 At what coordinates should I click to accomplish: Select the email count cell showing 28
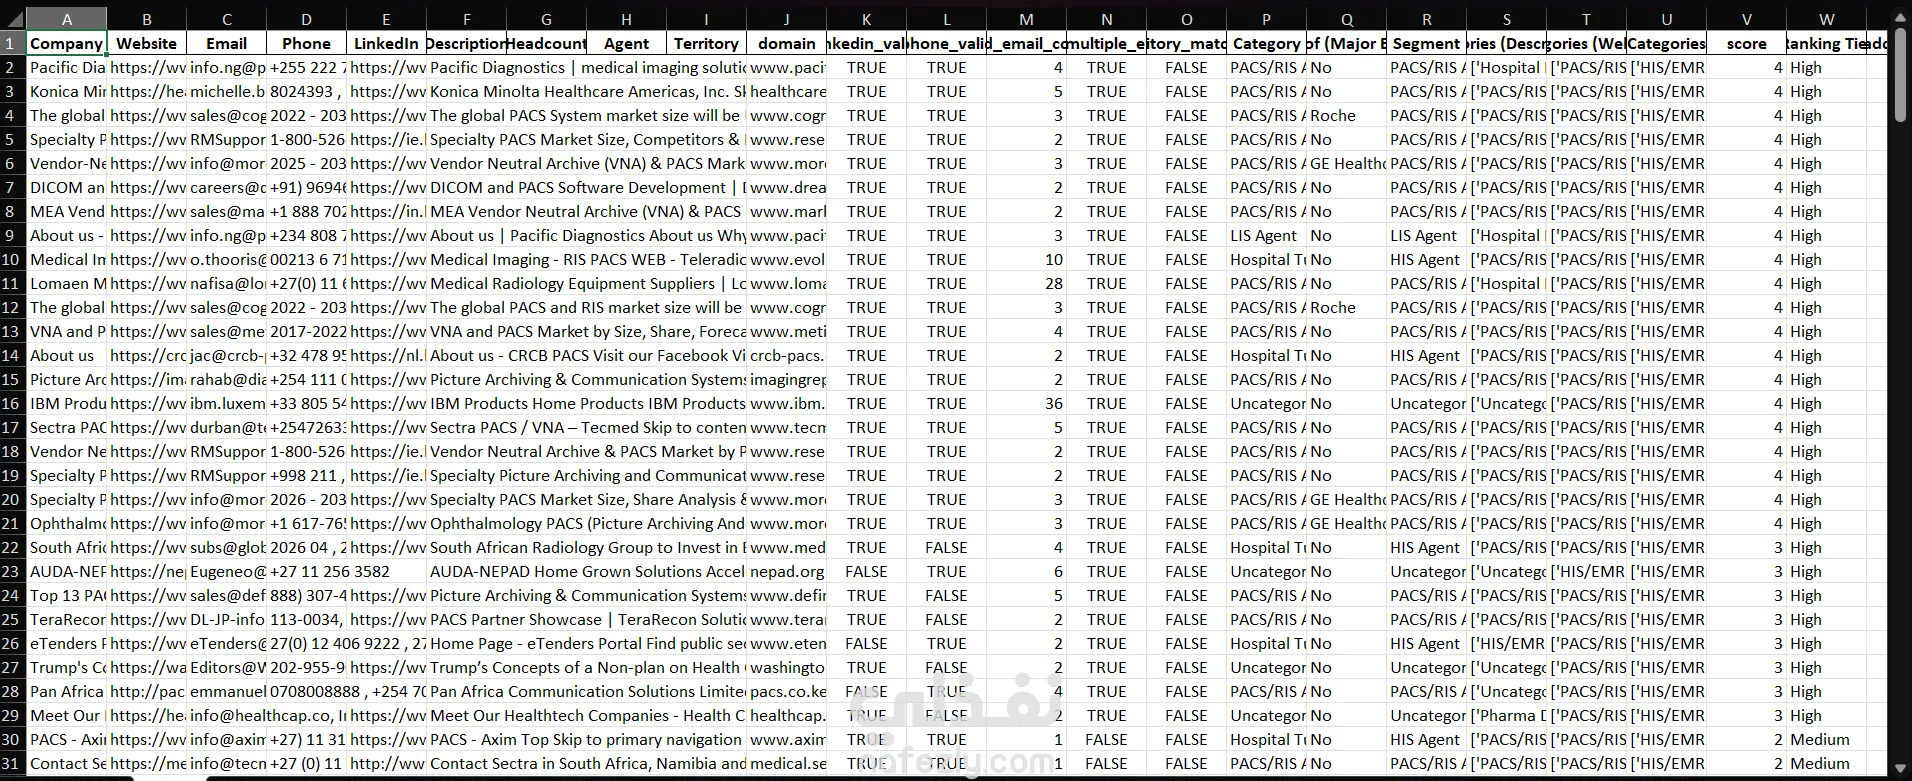click(1026, 283)
